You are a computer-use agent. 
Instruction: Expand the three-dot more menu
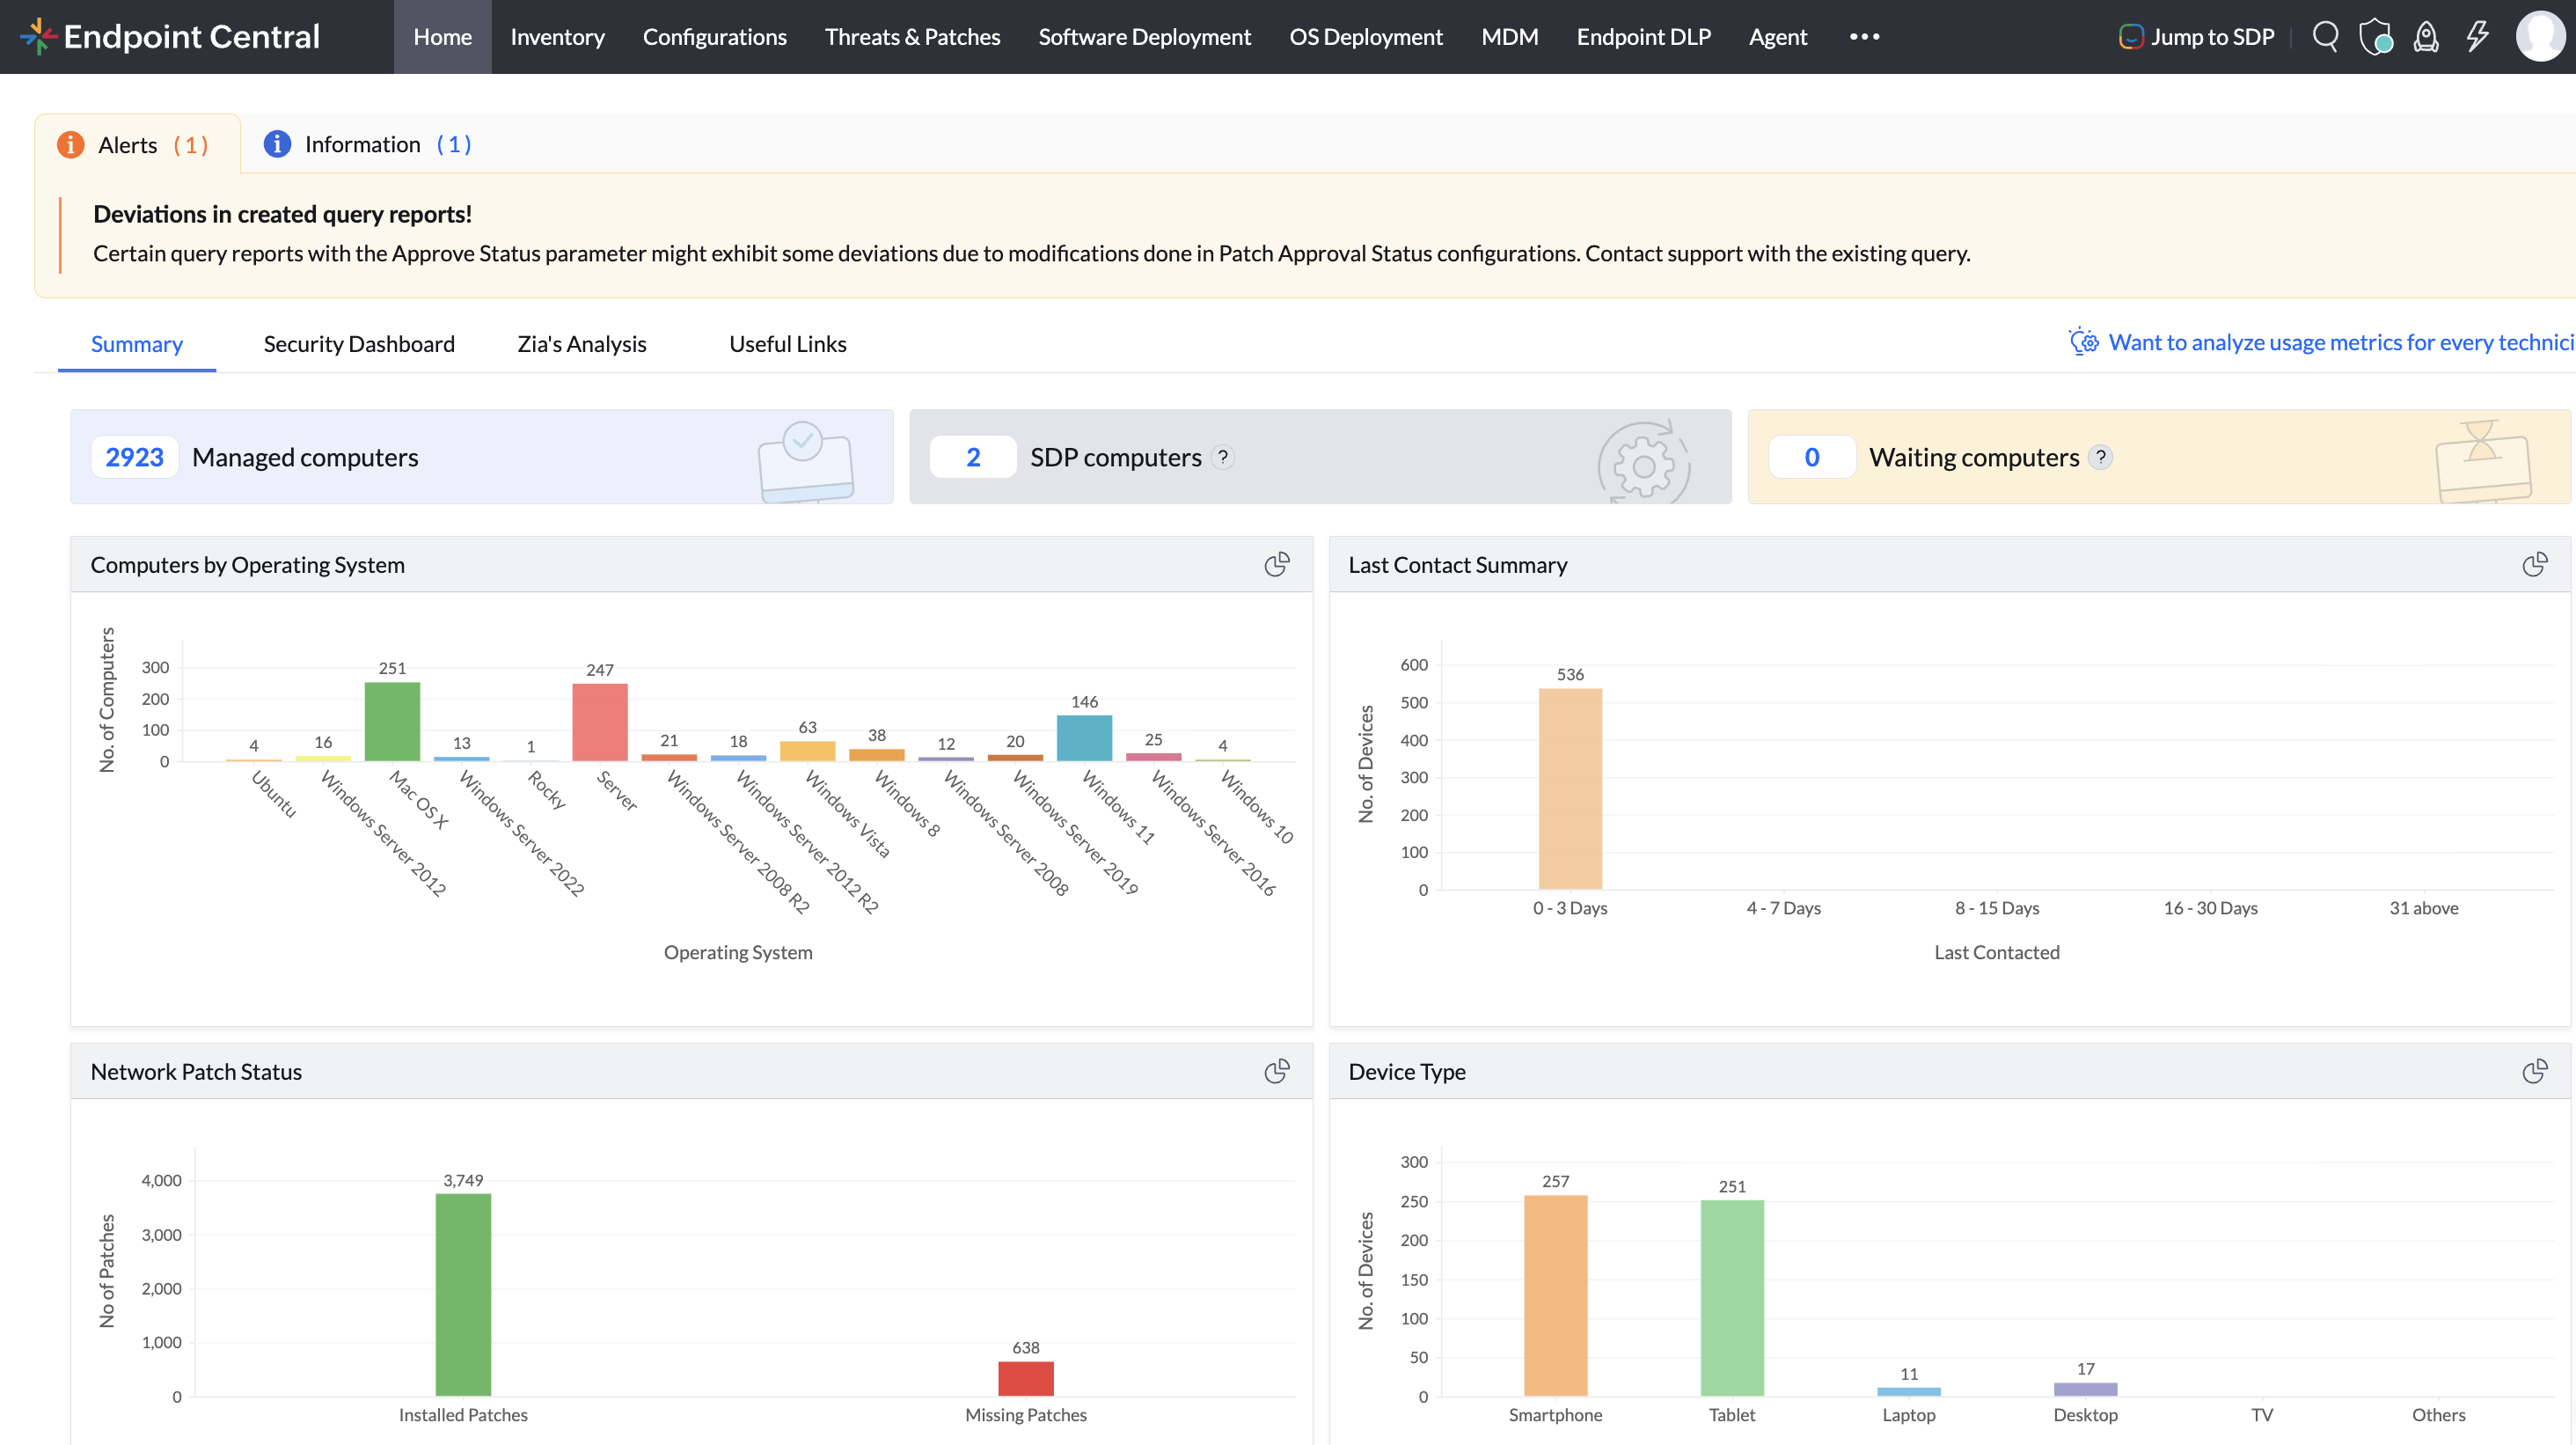coord(1865,37)
